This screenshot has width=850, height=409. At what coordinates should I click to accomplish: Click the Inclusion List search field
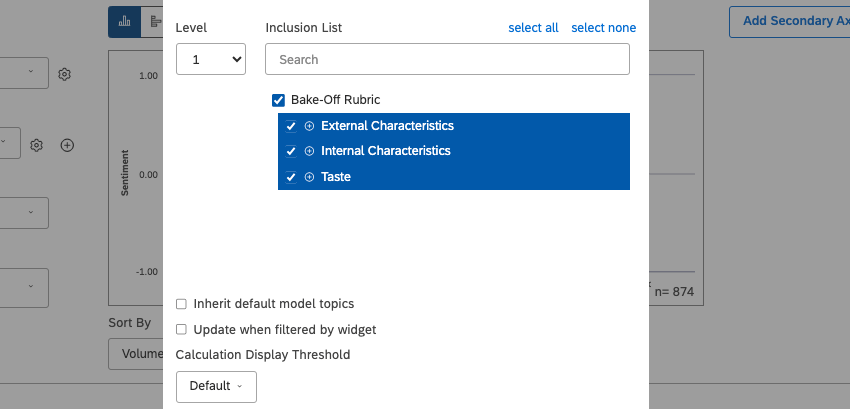447,60
